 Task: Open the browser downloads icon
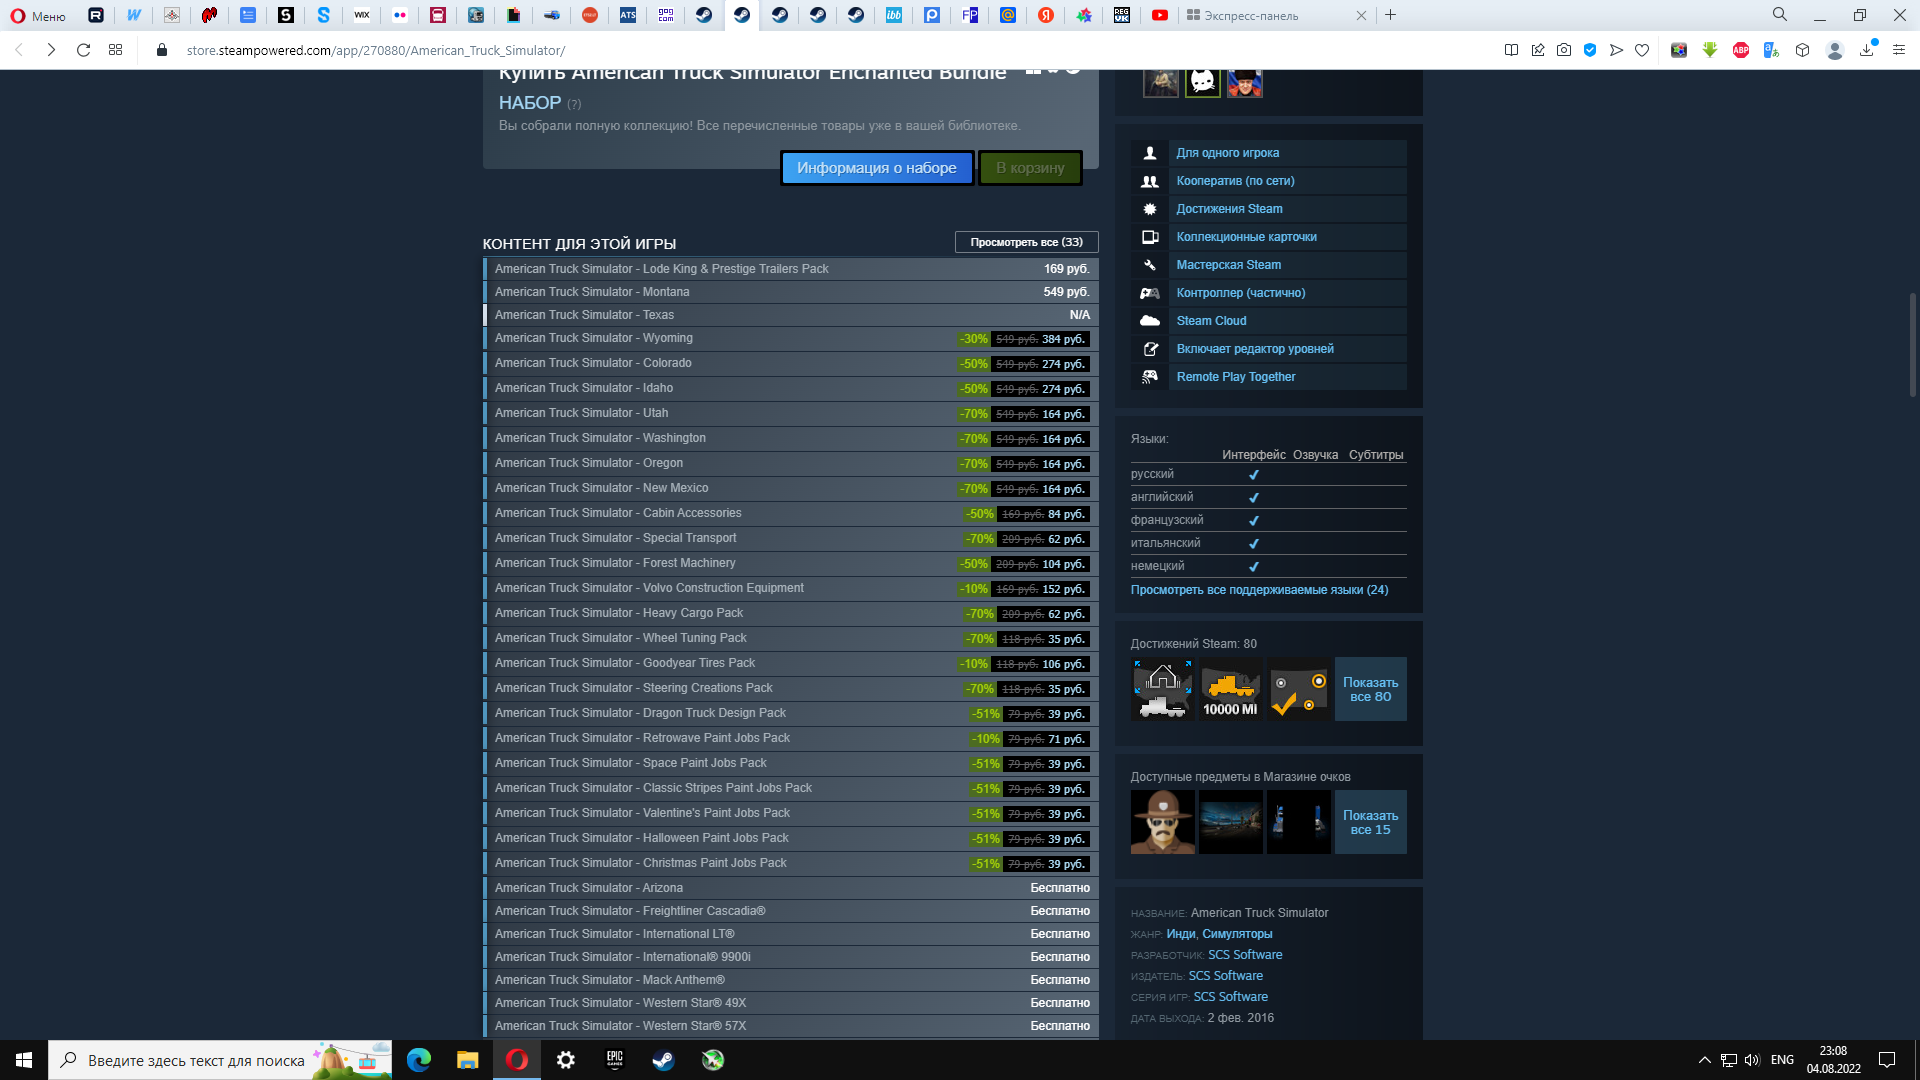[1866, 50]
